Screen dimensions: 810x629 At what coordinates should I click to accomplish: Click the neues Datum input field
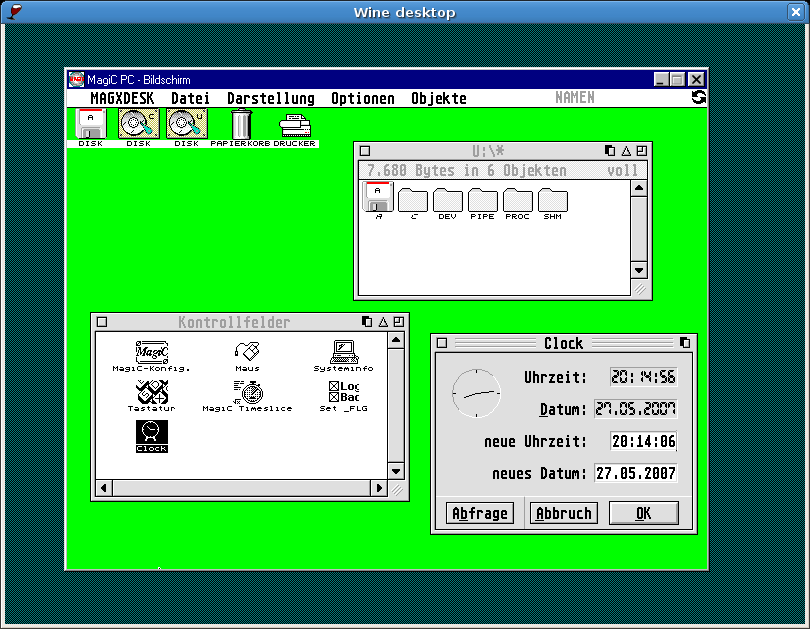click(x=636, y=474)
